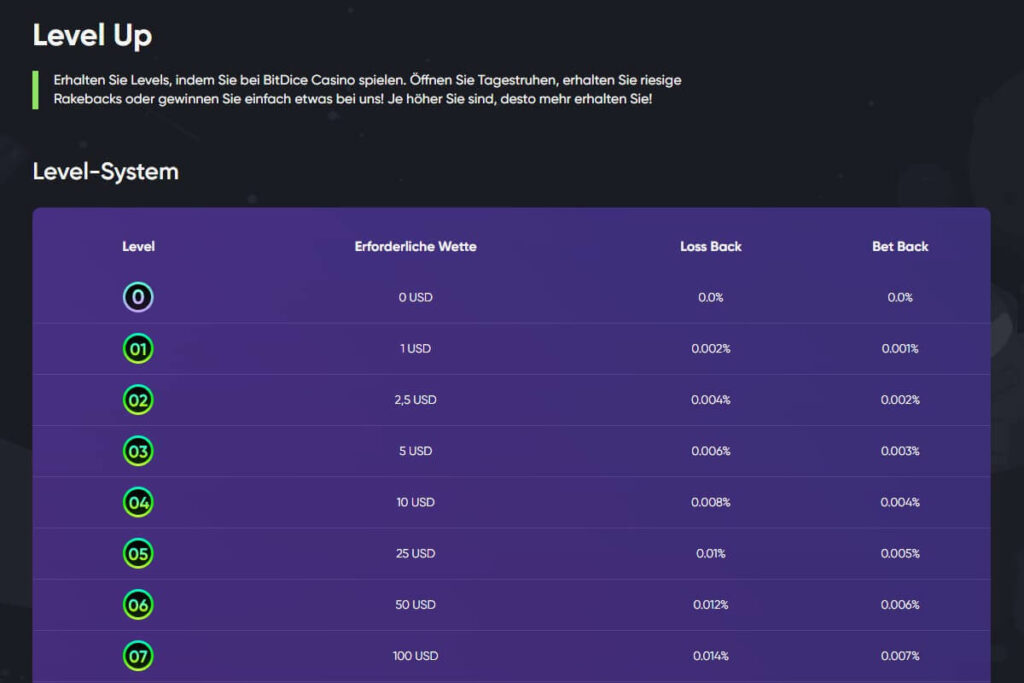Click the level 04 circle badge
The height and width of the screenshot is (683, 1024).
pos(138,502)
